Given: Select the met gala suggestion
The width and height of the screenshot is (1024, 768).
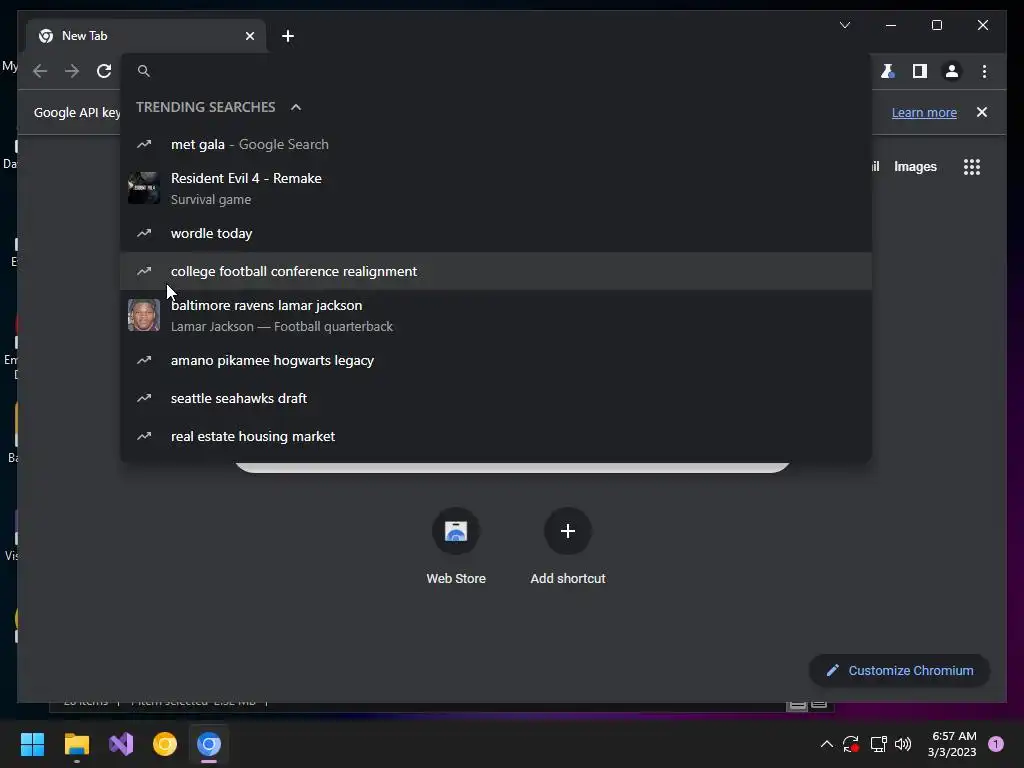Looking at the screenshot, I should 496,144.
